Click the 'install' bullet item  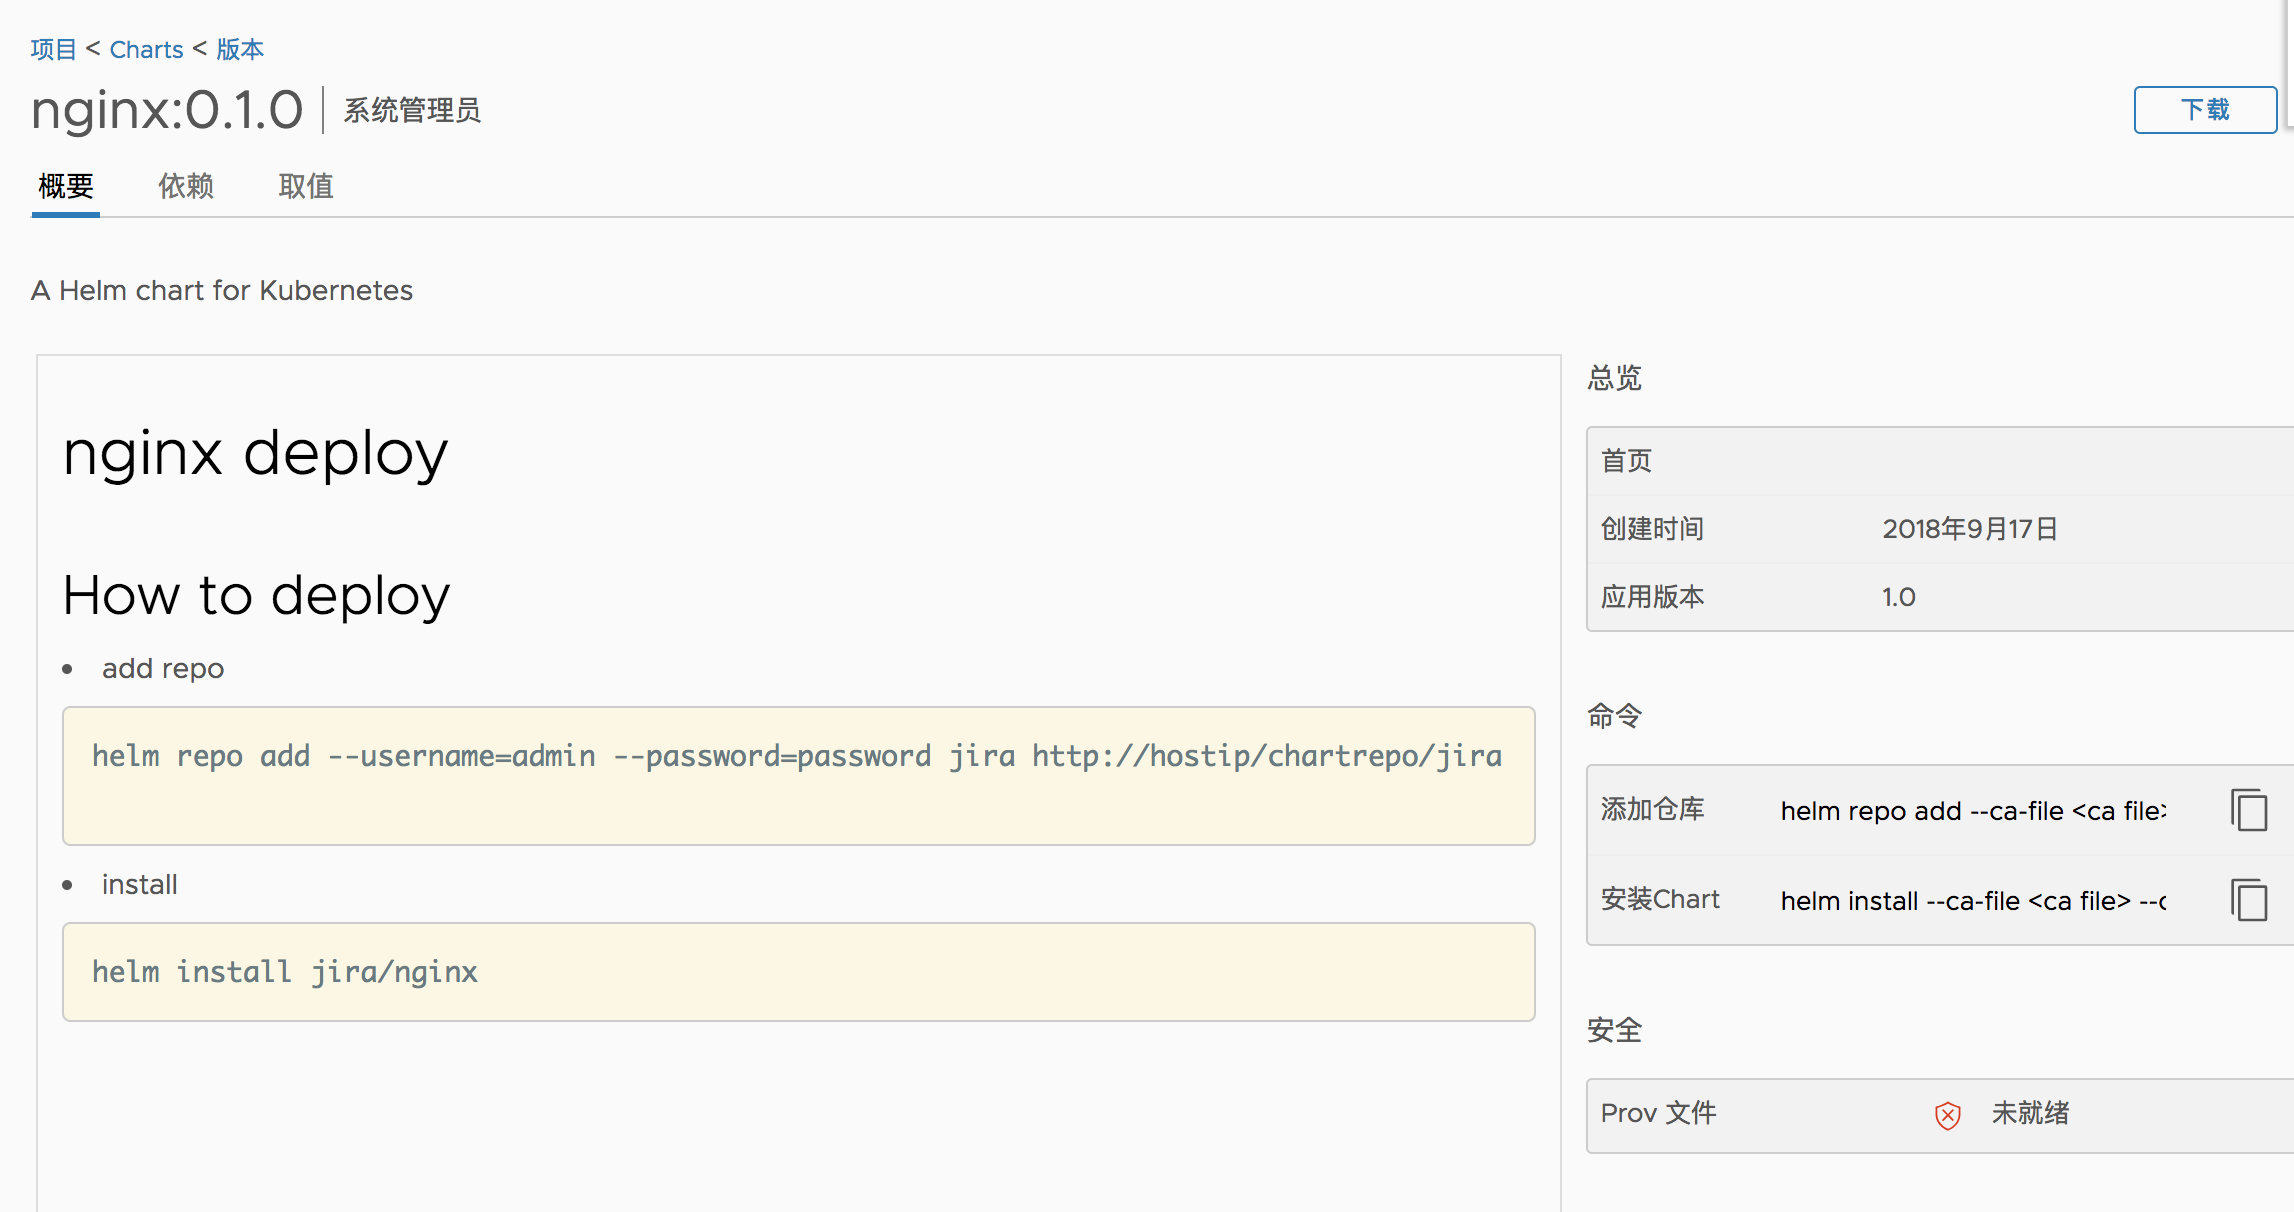pos(140,885)
